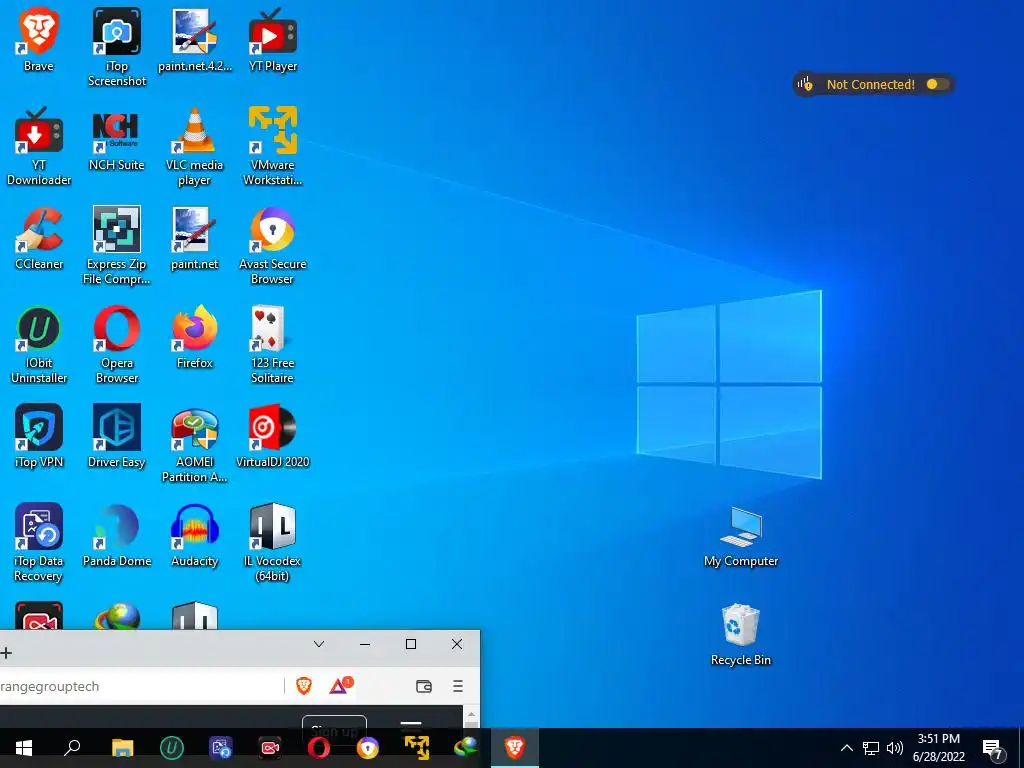
Task: Open the paint.net.4.2 installer icon
Action: pyautogui.click(x=195, y=39)
